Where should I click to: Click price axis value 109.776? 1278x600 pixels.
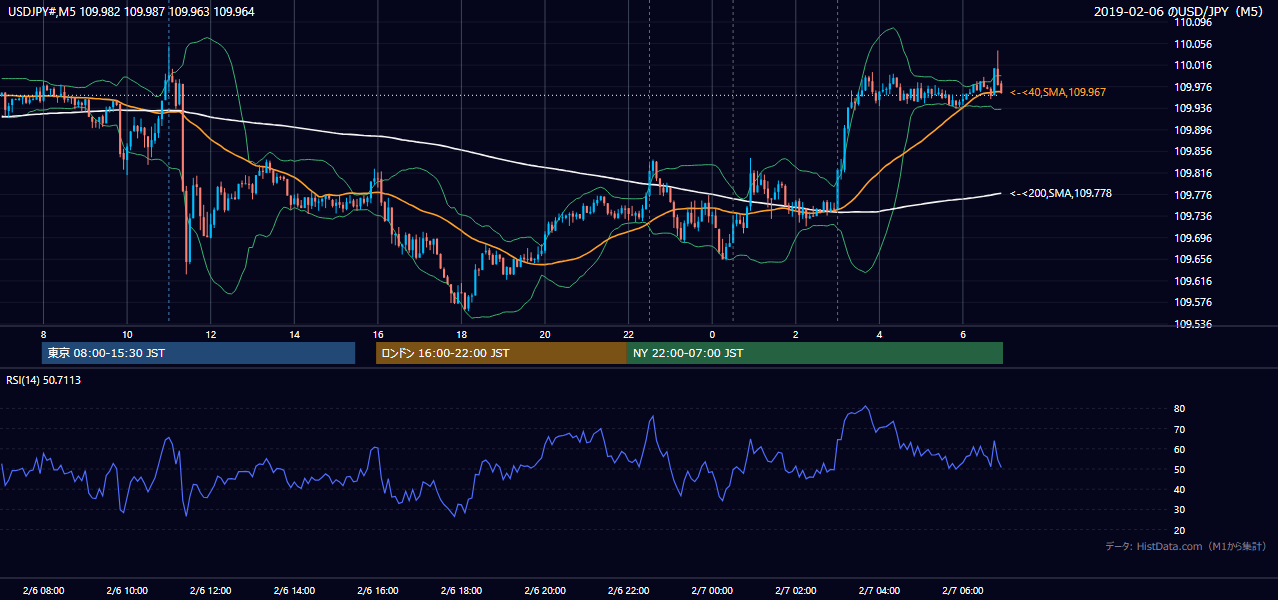click(1194, 194)
